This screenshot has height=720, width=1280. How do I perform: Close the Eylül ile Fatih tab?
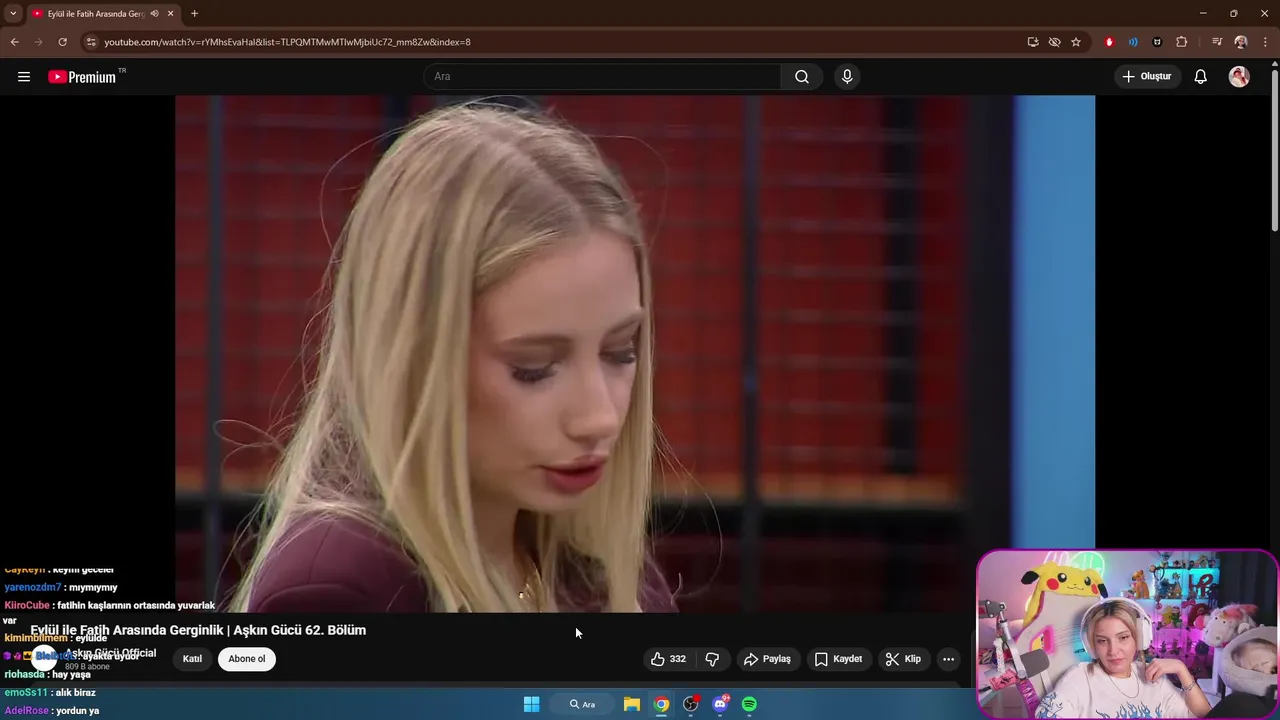(171, 14)
